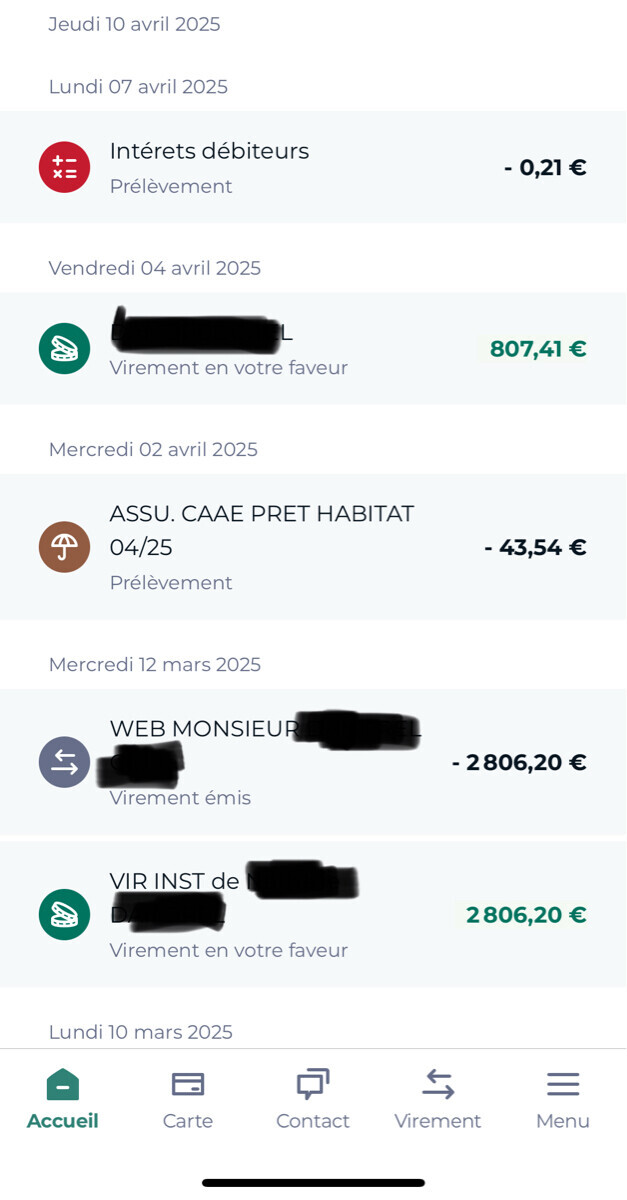Tap the grey transfer arrows icon for WEB MONSIEUR
Image resolution: width=627 pixels, height=1200 pixels.
[64, 762]
